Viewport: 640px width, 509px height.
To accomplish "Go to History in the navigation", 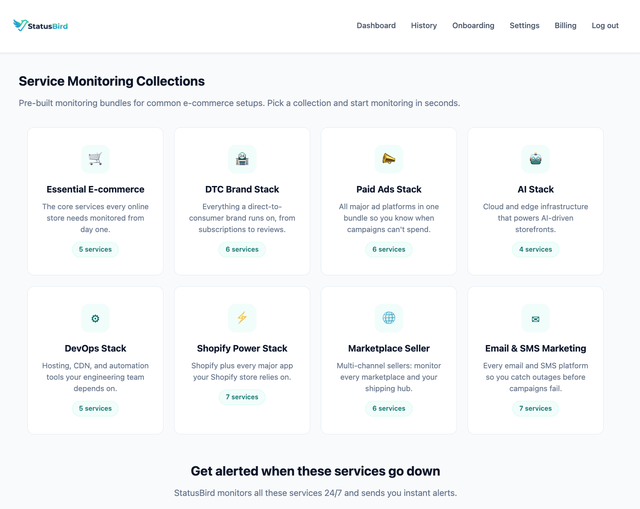I will (424, 25).
